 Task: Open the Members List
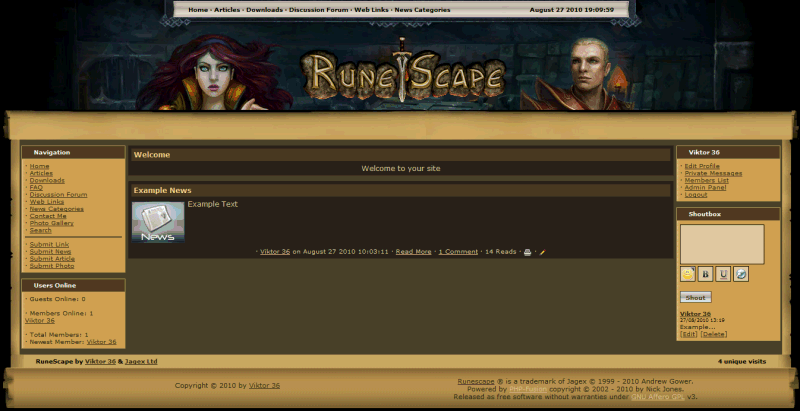[x=707, y=181]
